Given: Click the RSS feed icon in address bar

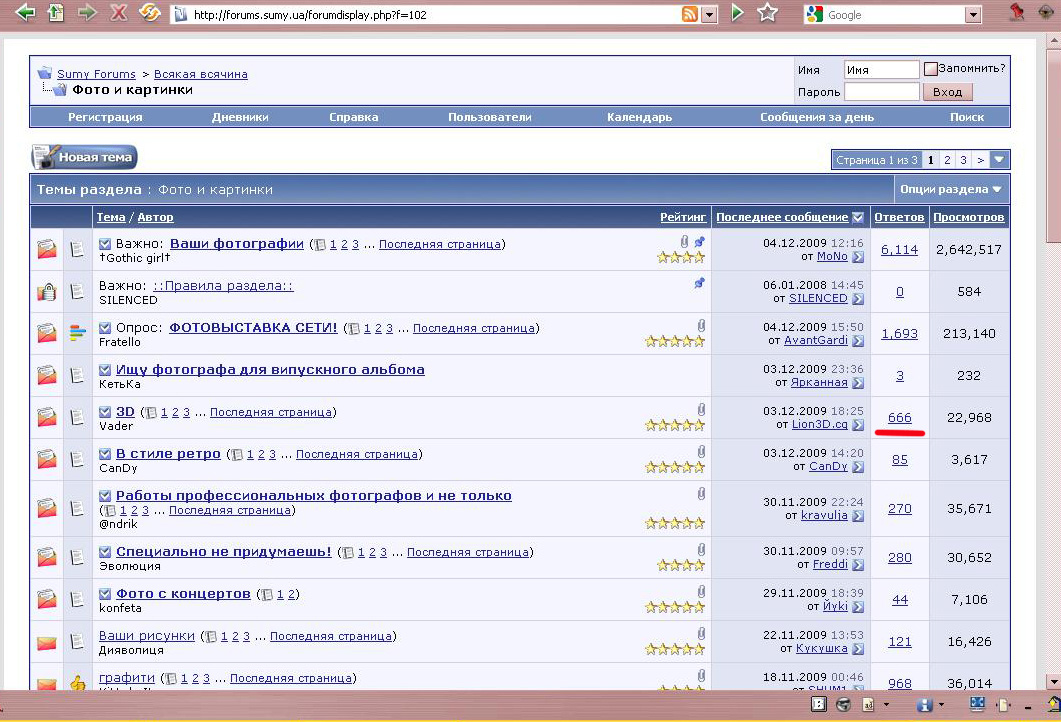Looking at the screenshot, I should 689,14.
